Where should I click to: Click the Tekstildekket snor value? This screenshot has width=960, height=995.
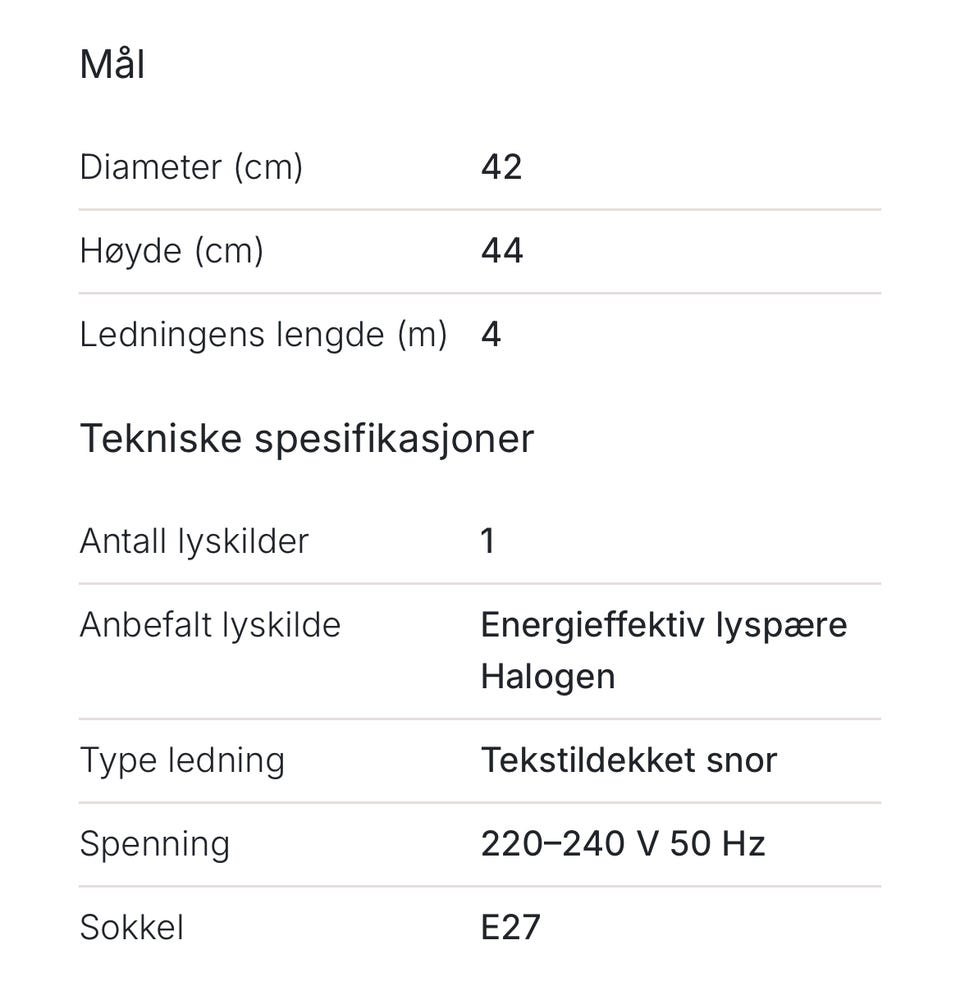[x=628, y=761]
